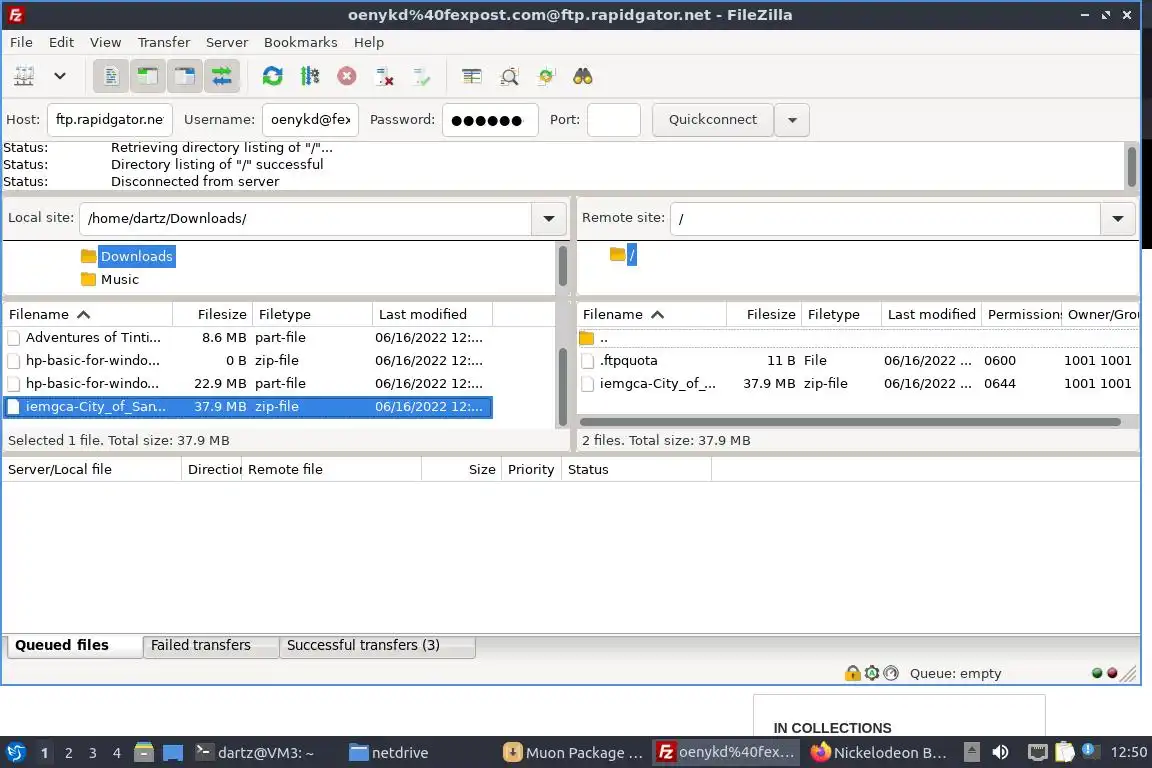
Task: Focus the Username input field
Action: point(310,120)
